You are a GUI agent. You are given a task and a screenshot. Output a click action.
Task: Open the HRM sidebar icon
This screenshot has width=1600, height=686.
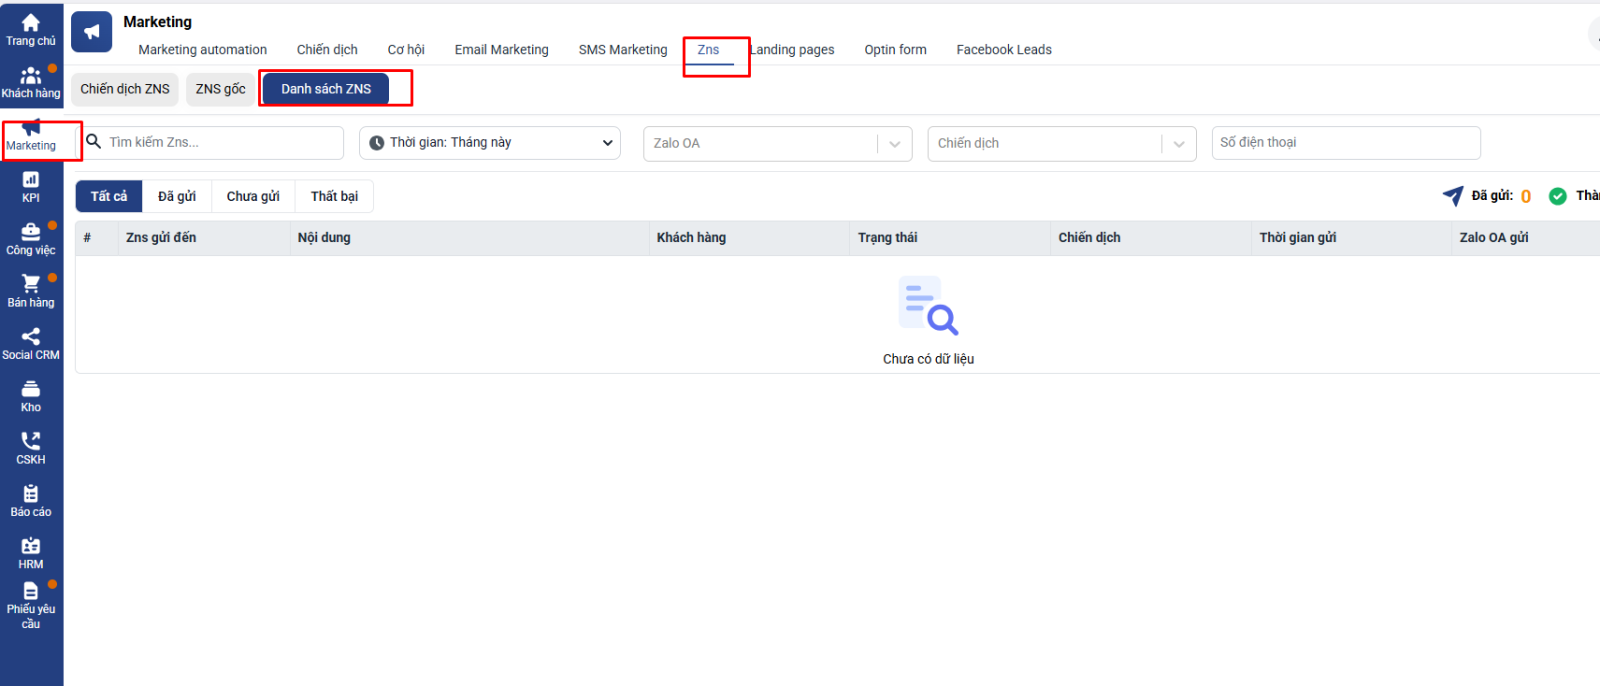pyautogui.click(x=31, y=553)
